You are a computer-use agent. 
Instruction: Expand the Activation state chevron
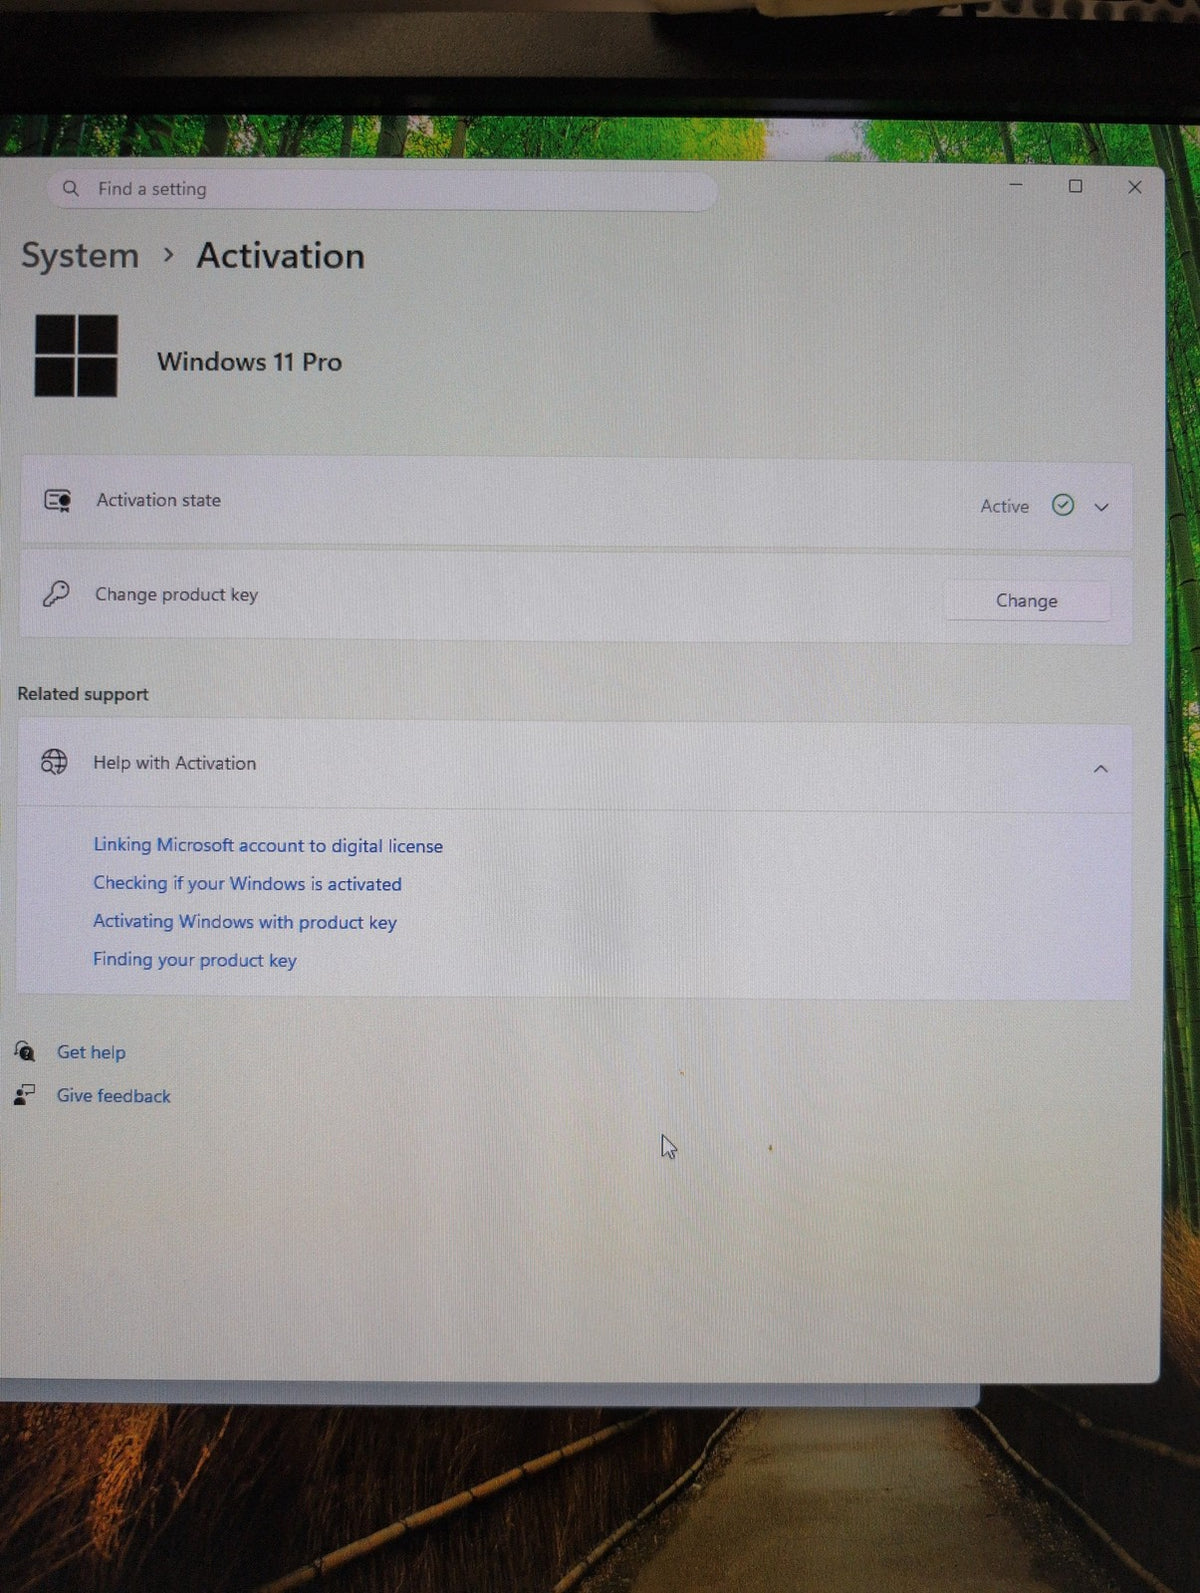1101,507
